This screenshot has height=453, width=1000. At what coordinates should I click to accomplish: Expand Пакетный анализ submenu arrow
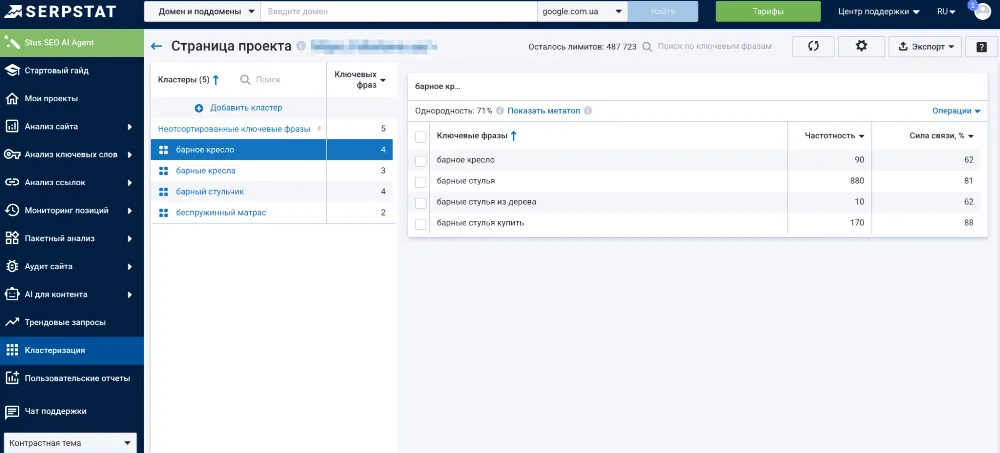[x=129, y=239]
